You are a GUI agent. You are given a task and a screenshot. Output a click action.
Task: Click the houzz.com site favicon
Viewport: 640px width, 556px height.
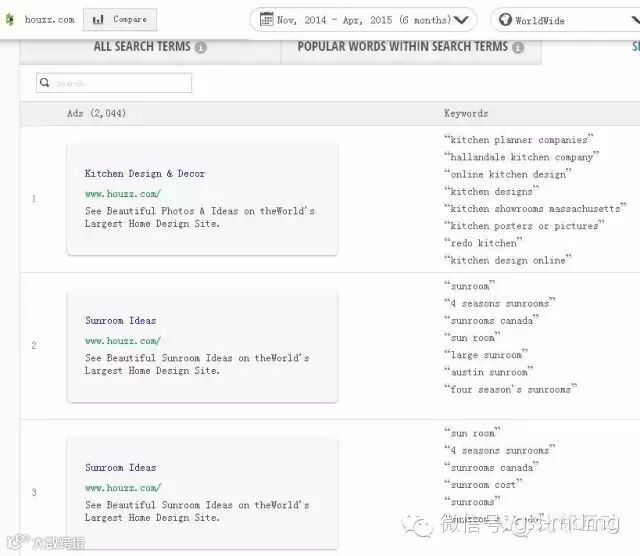[10, 19]
